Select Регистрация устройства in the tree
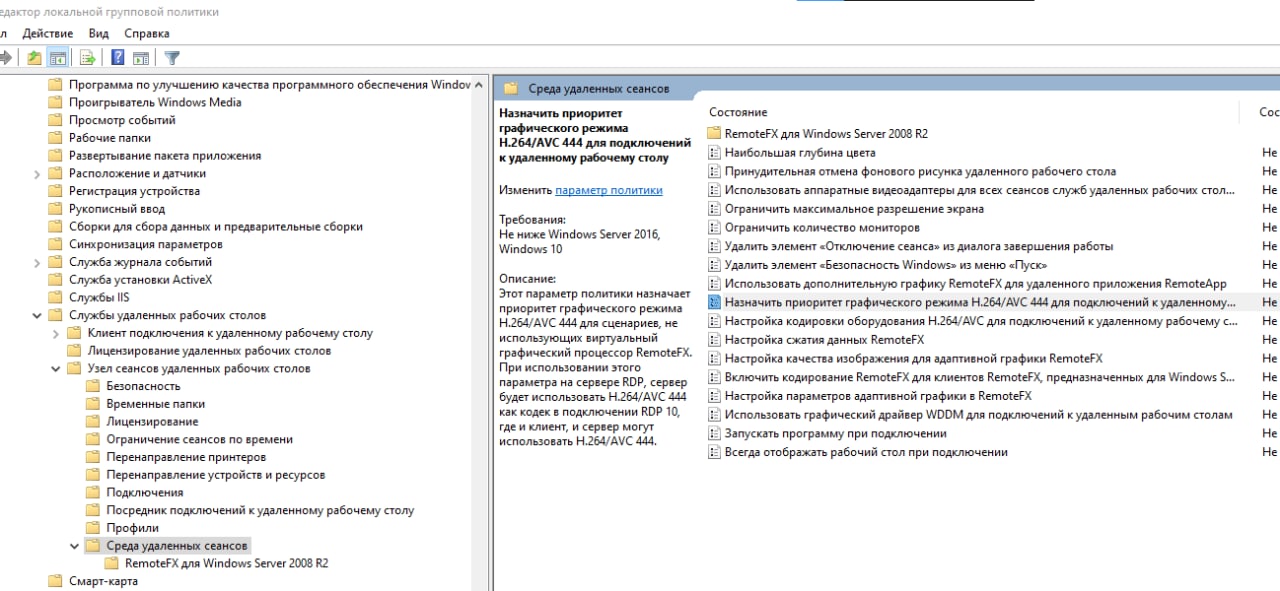The image size is (1280, 591). pos(134,191)
